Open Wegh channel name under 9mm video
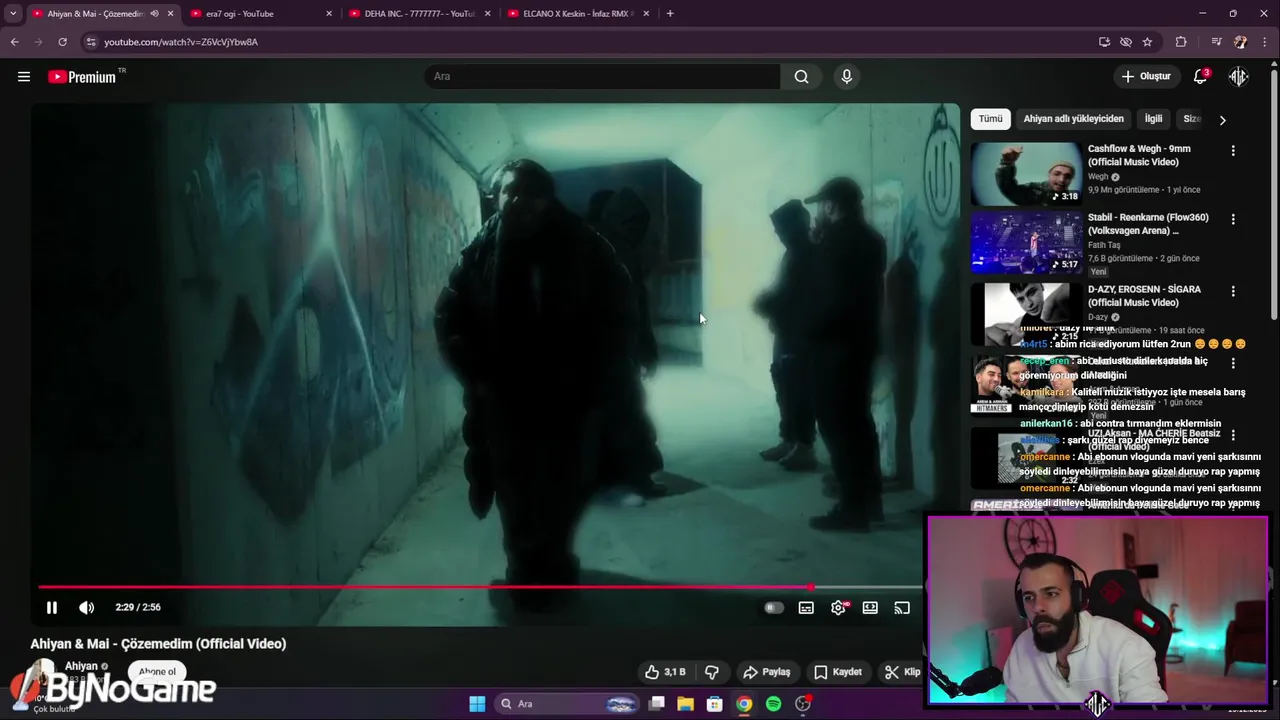The height and width of the screenshot is (720, 1280). [x=1098, y=177]
